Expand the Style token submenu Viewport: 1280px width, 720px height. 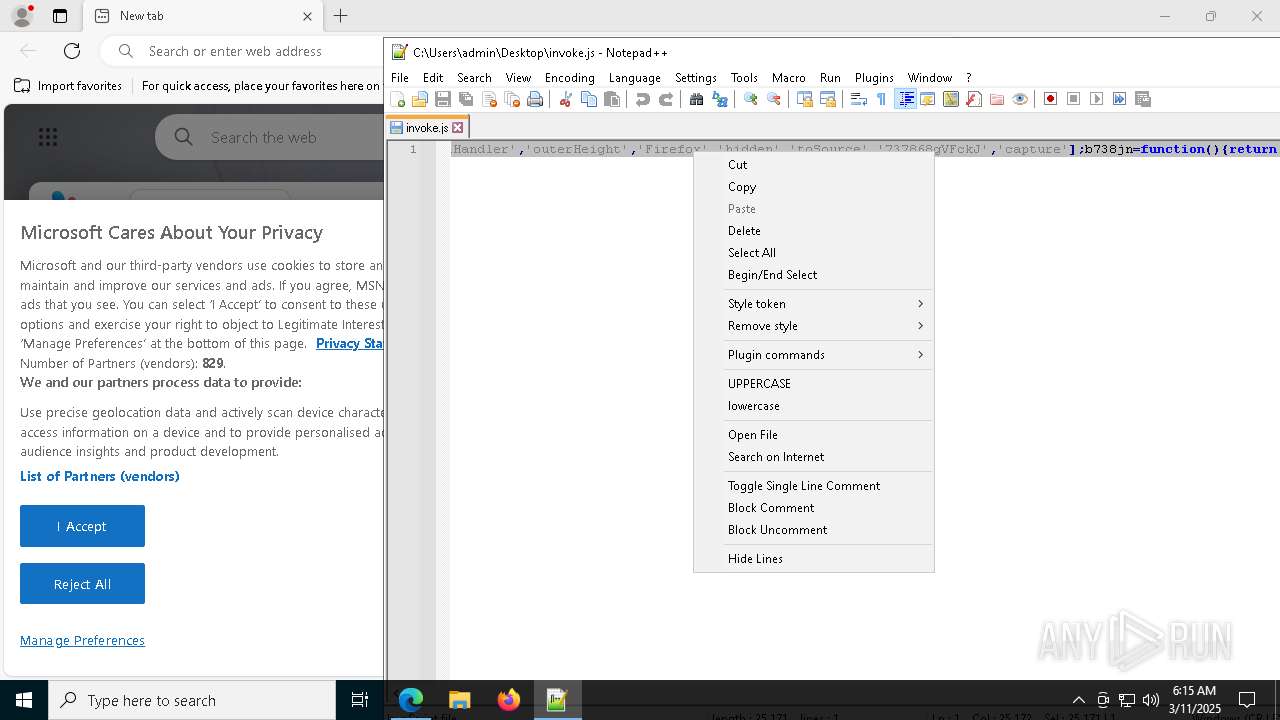(x=813, y=303)
